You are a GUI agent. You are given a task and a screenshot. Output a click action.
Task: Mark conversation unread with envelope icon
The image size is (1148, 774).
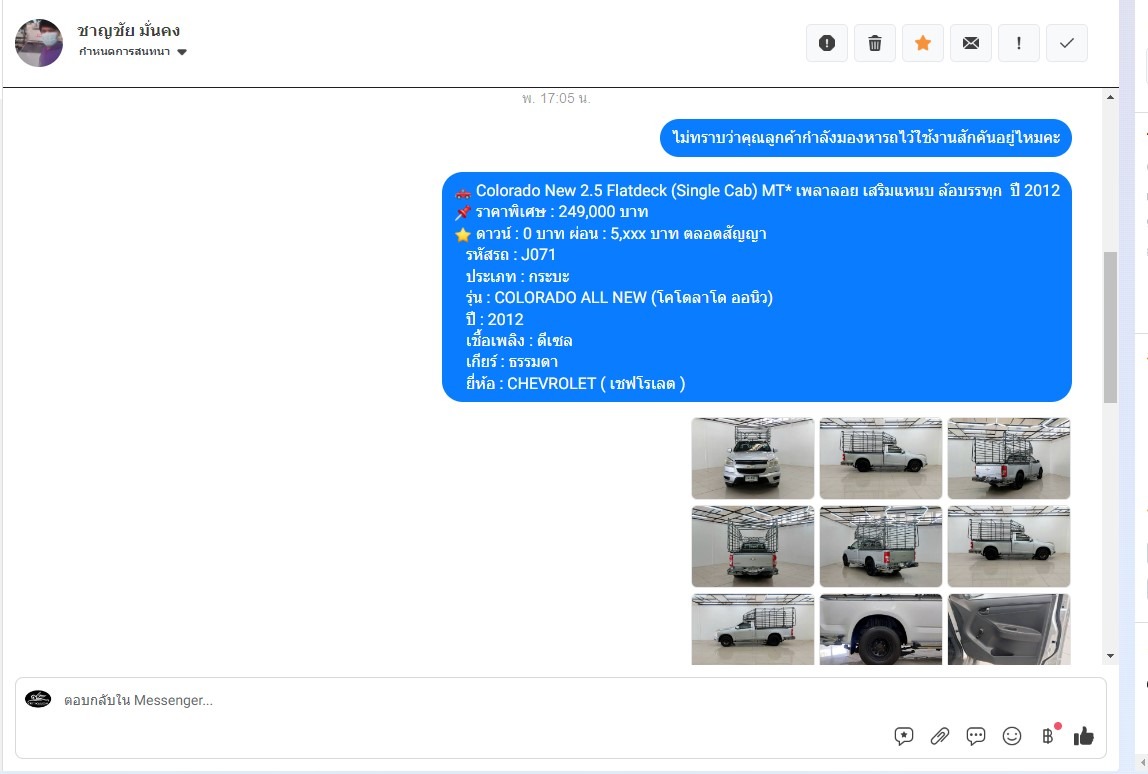tap(971, 43)
